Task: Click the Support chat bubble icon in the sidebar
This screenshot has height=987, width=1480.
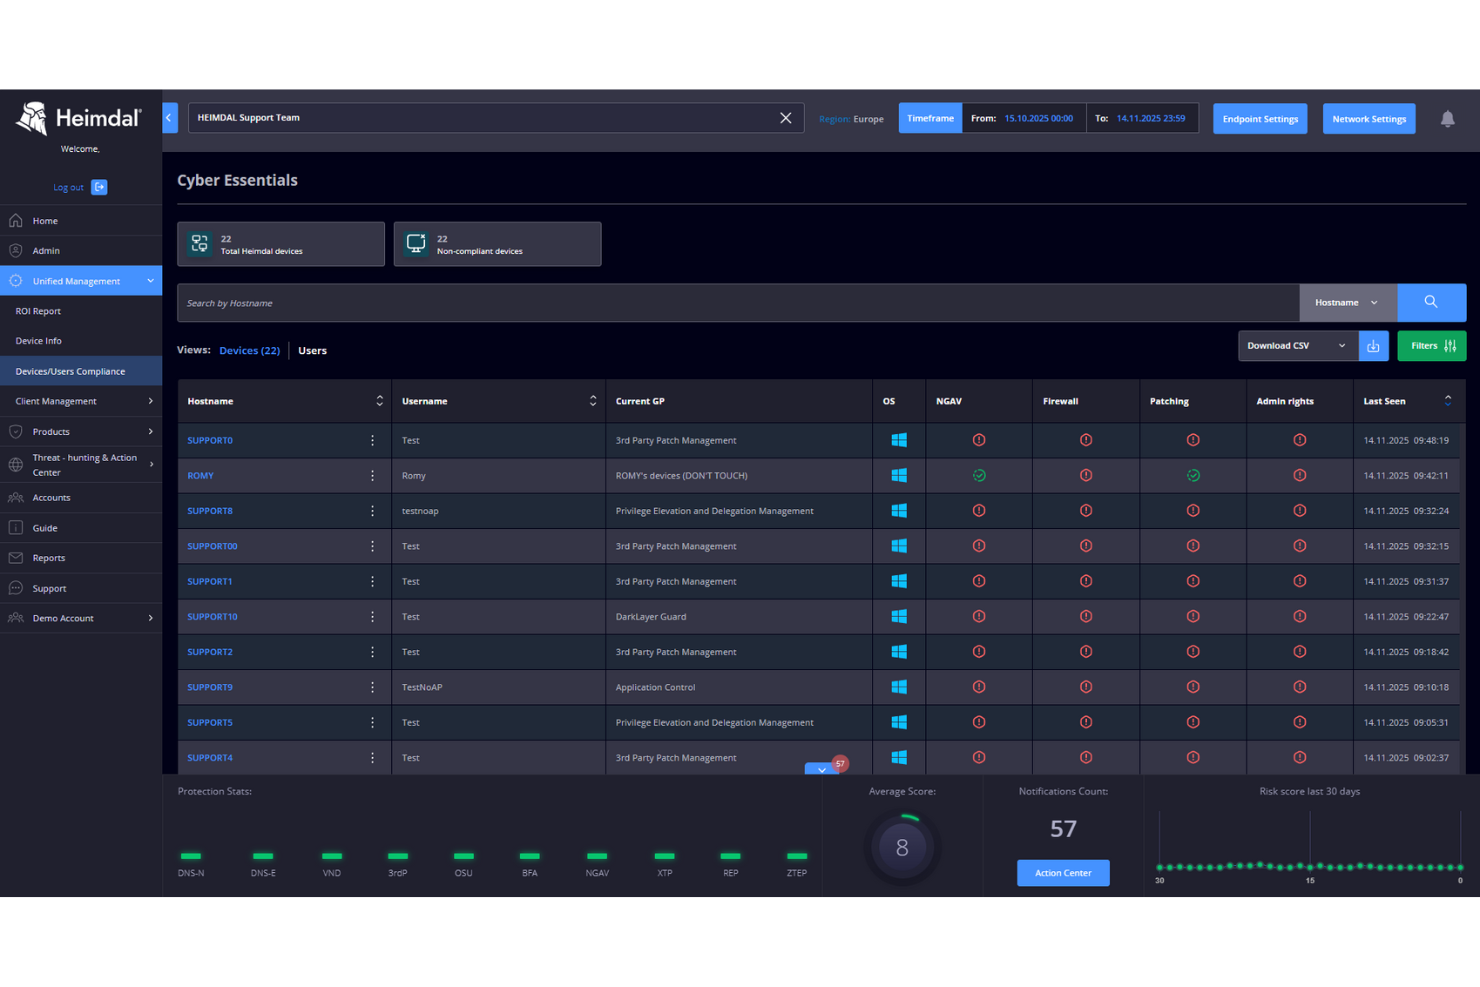Action: [x=16, y=588]
